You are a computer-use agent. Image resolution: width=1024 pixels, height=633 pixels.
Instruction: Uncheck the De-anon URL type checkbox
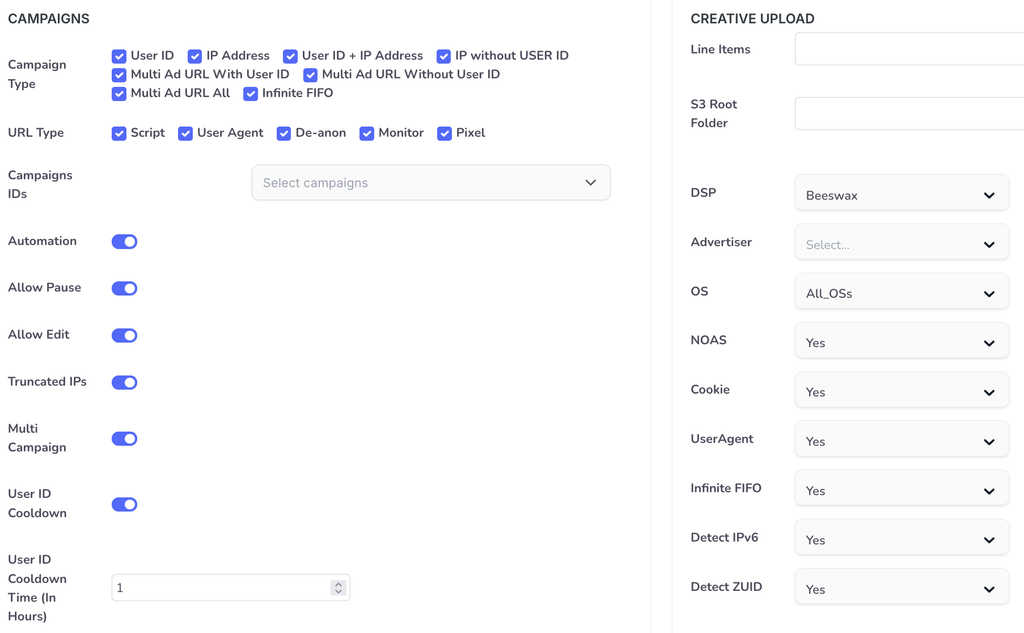tap(283, 133)
